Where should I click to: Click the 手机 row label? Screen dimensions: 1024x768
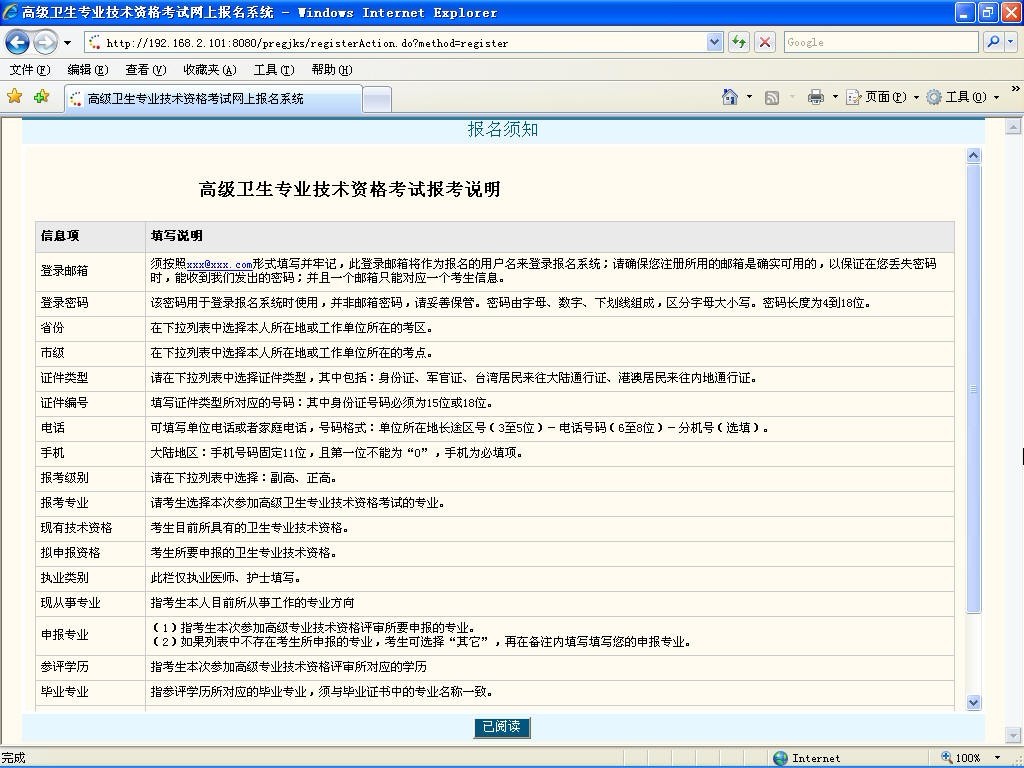tap(52, 453)
